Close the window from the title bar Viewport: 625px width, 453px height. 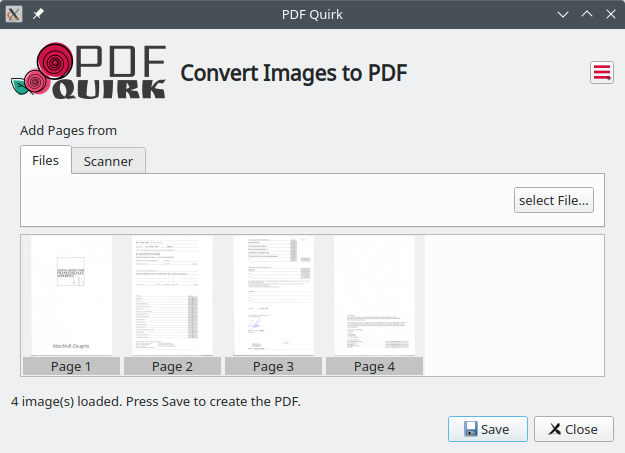[610, 14]
